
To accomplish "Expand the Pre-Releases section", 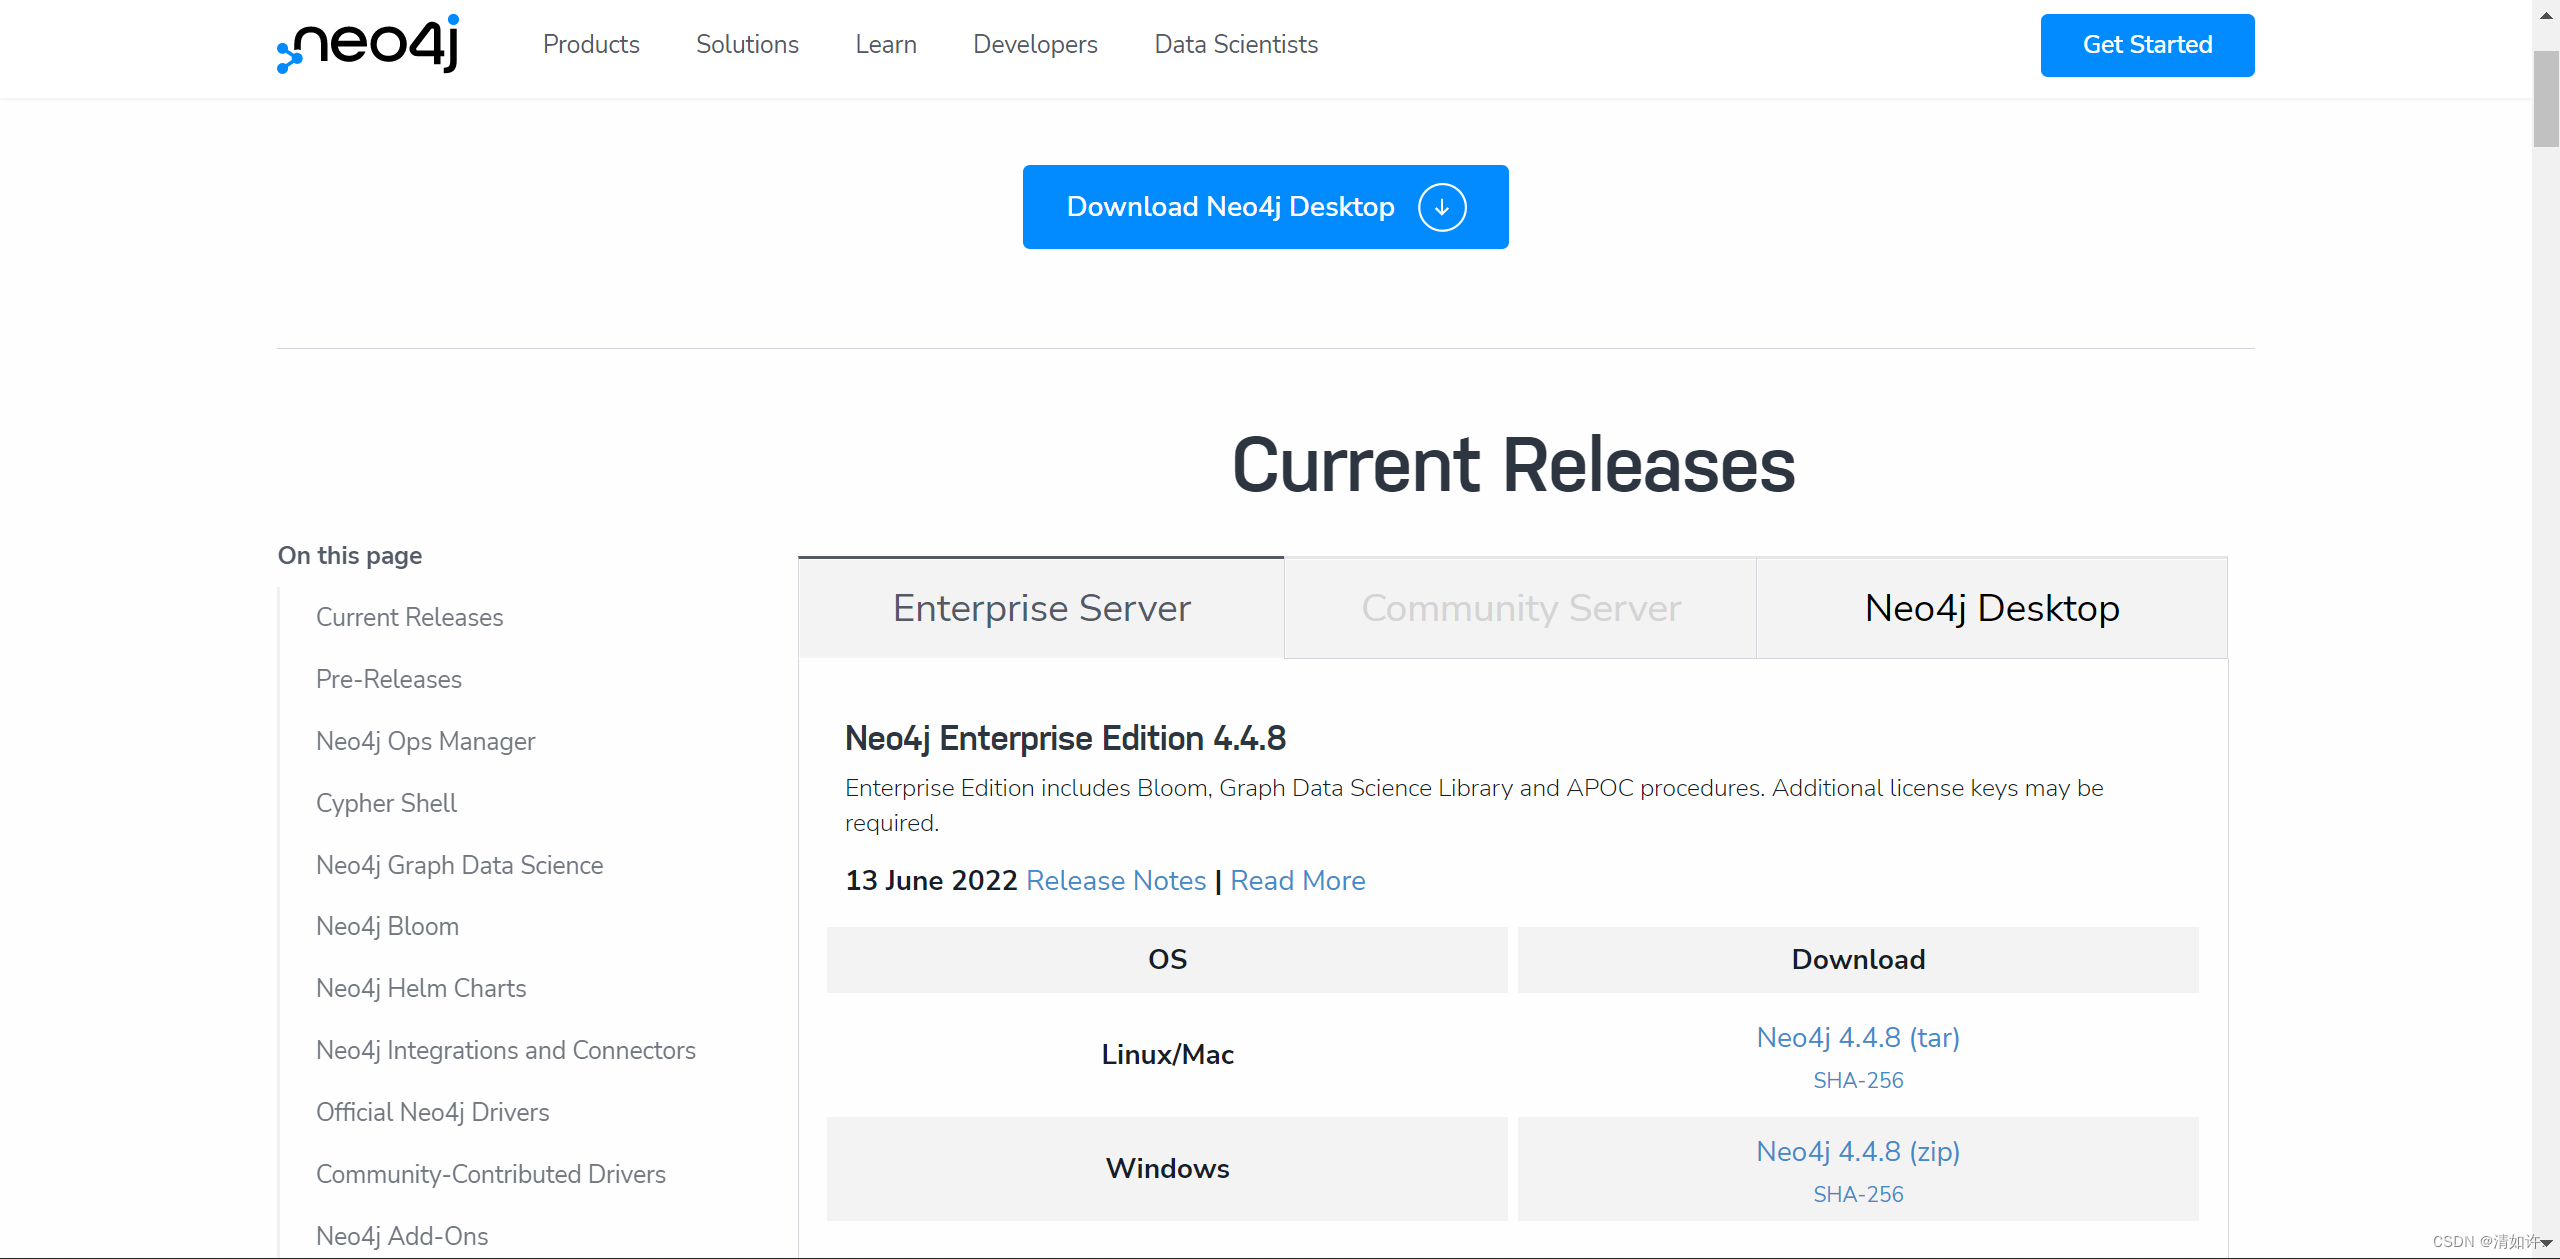I will pos(389,679).
